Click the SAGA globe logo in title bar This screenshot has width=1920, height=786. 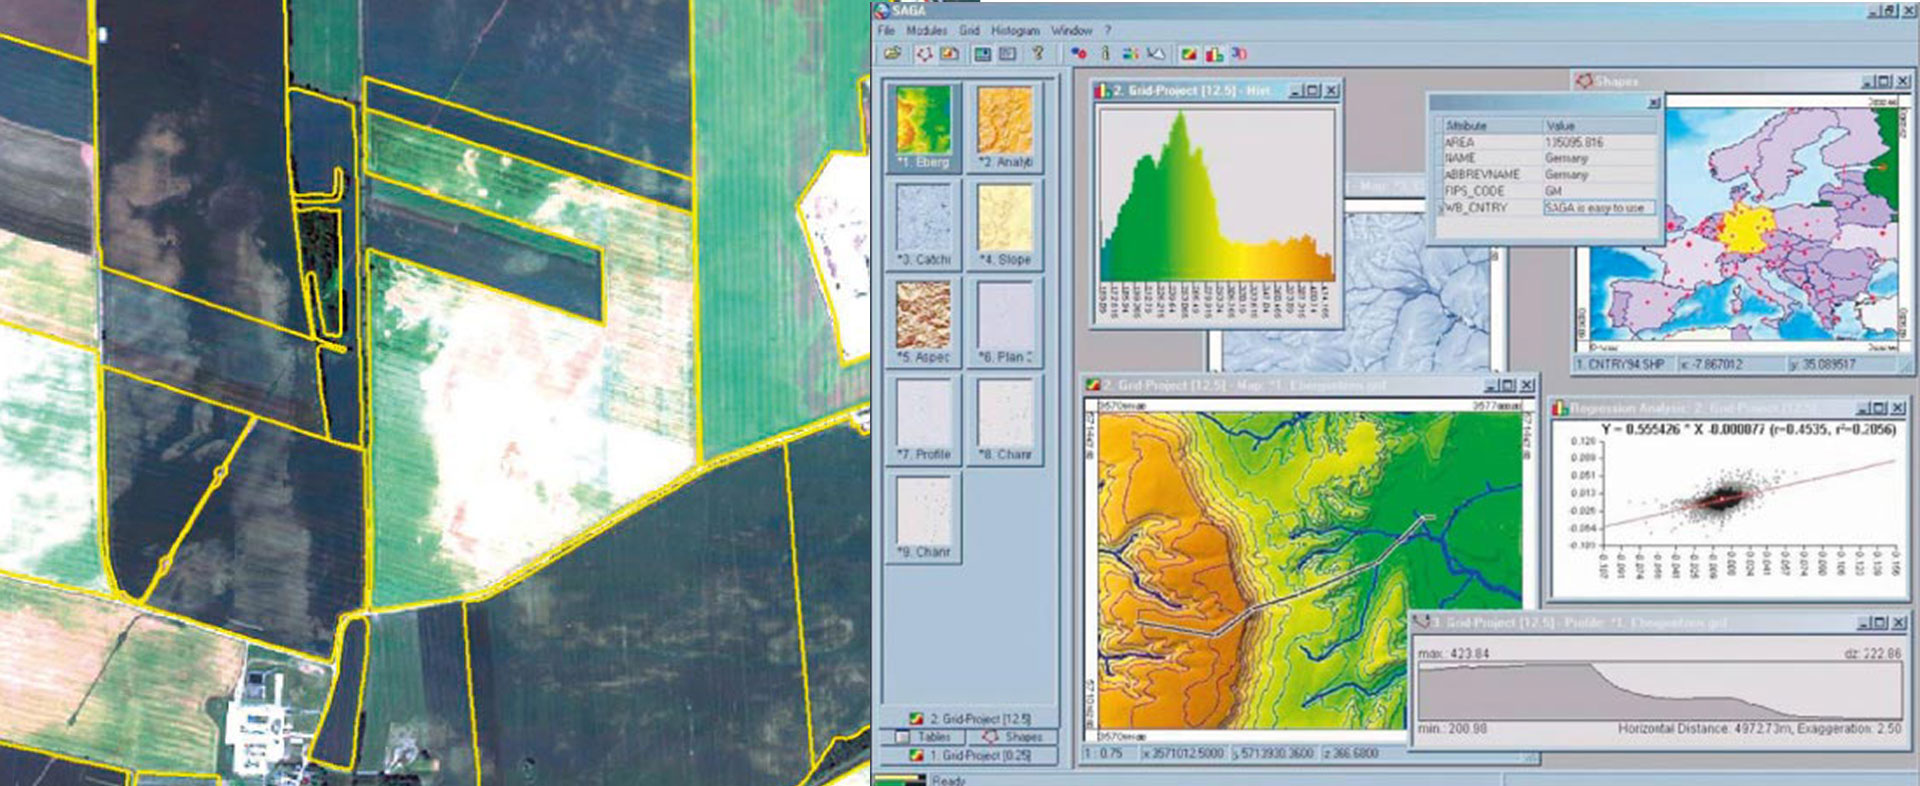pos(882,11)
